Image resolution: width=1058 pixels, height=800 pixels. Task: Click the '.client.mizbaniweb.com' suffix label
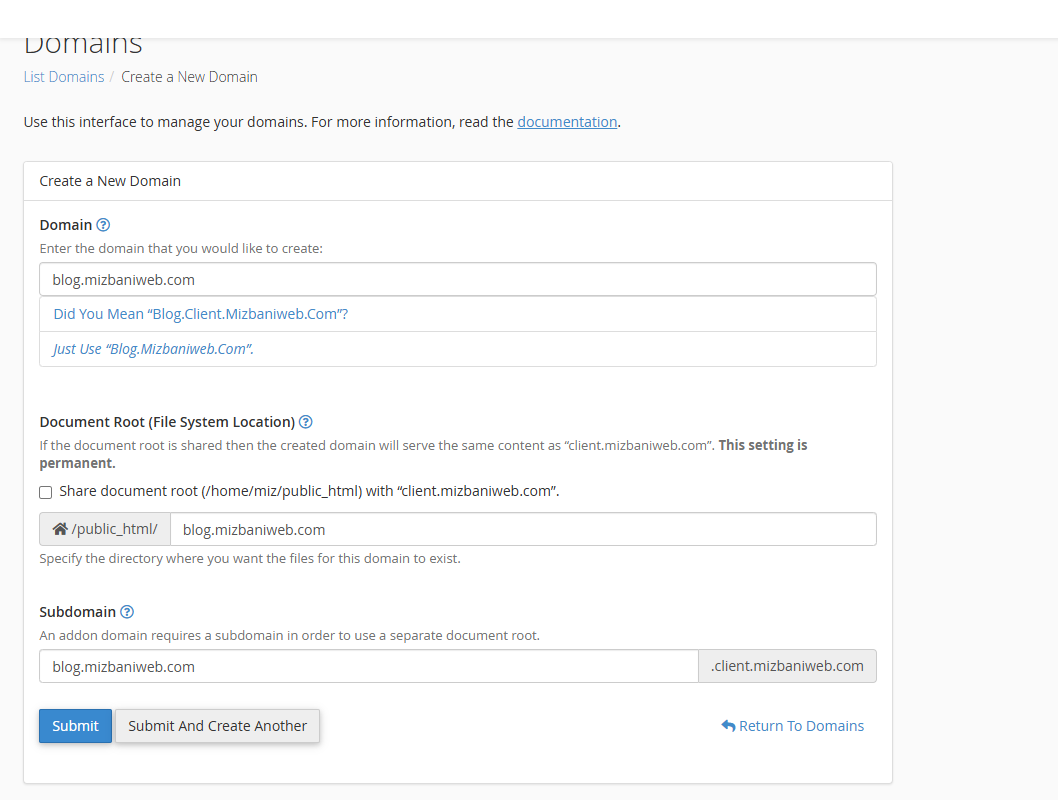tap(787, 666)
